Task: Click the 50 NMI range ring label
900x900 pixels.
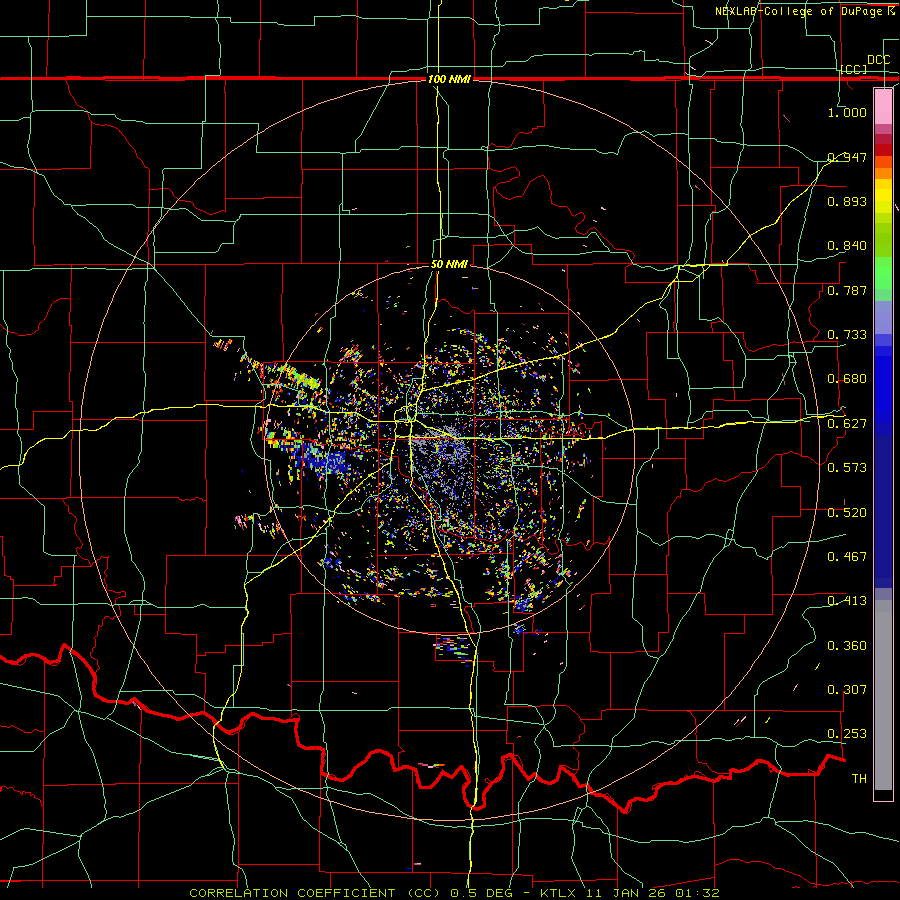Action: click(449, 265)
